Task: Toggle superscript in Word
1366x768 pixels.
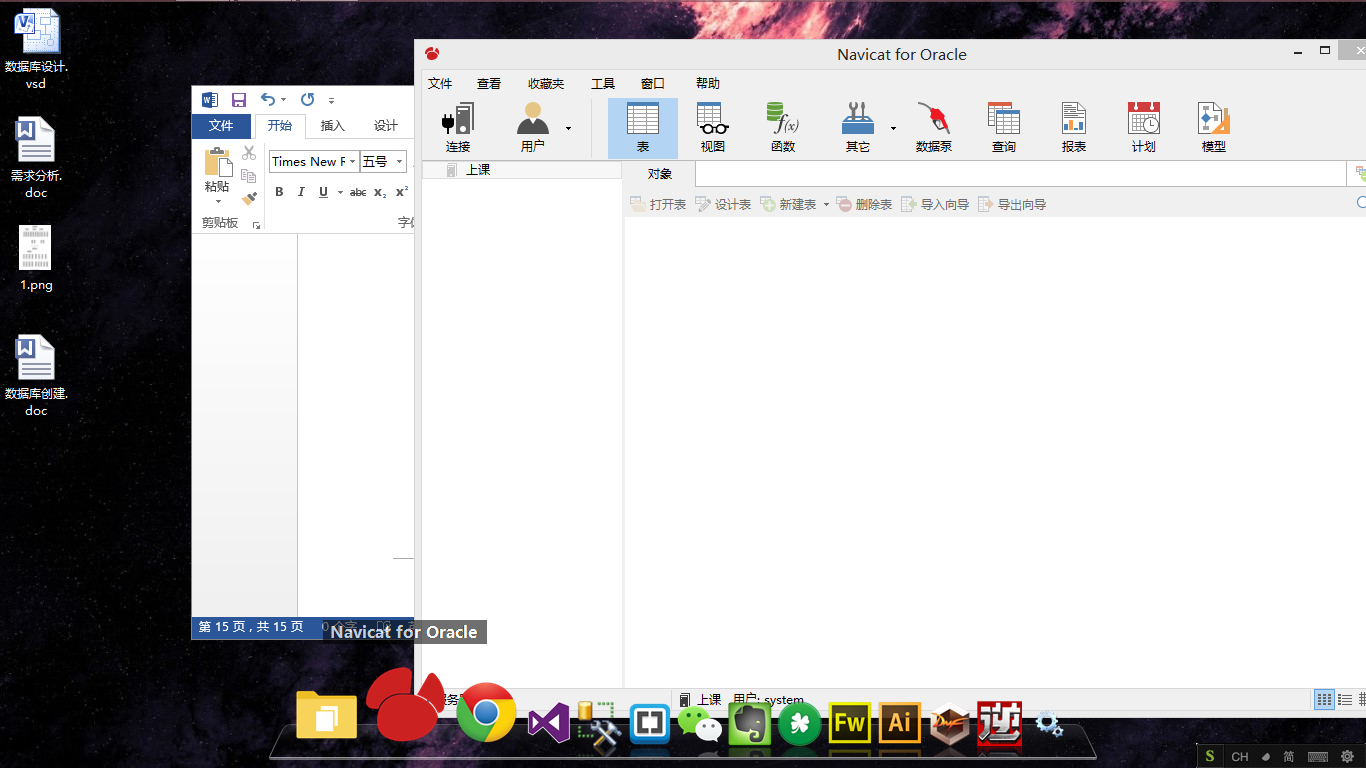Action: (402, 192)
